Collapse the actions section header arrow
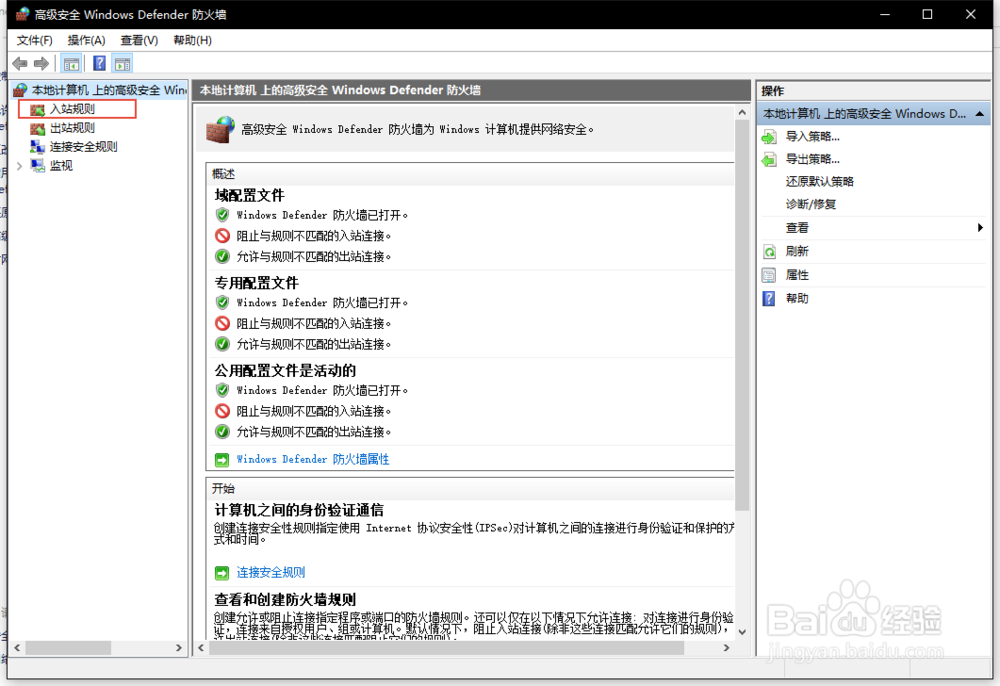The image size is (1000, 686). click(980, 114)
